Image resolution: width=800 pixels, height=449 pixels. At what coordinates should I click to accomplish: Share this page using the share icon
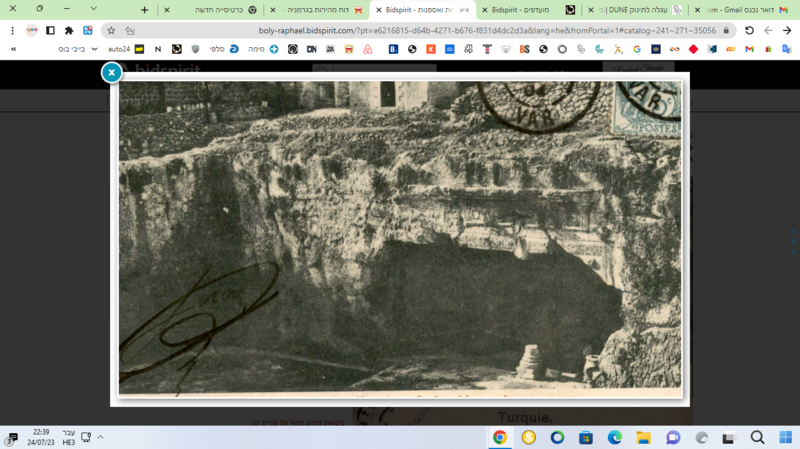130,31
